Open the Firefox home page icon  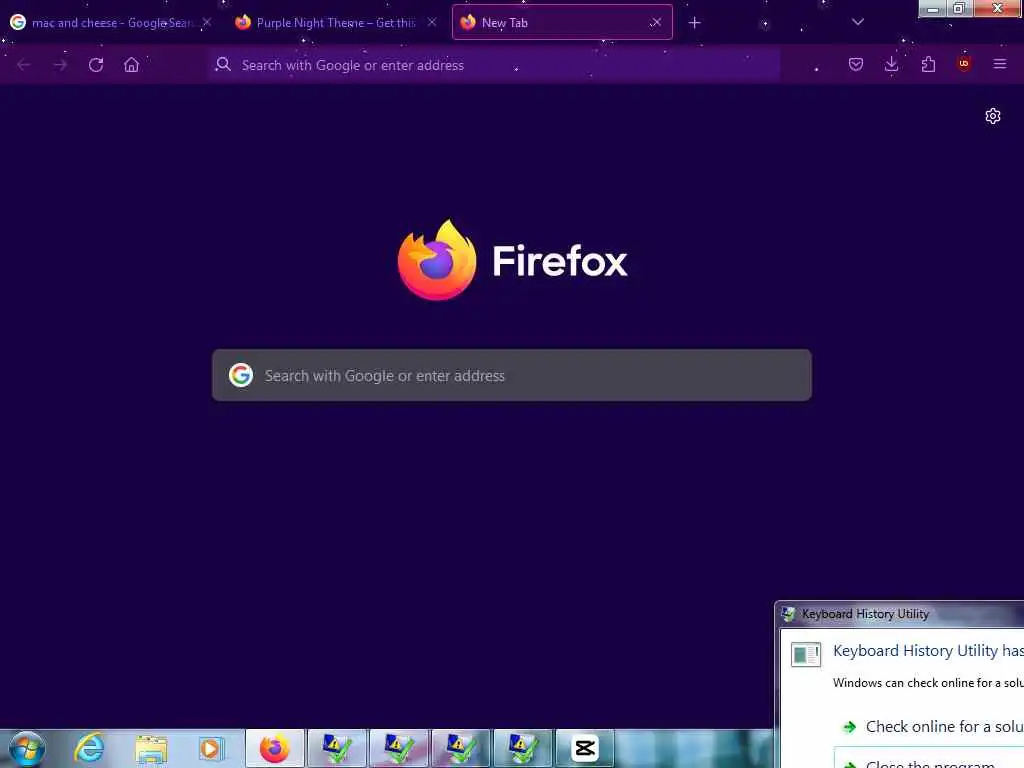pyautogui.click(x=131, y=65)
